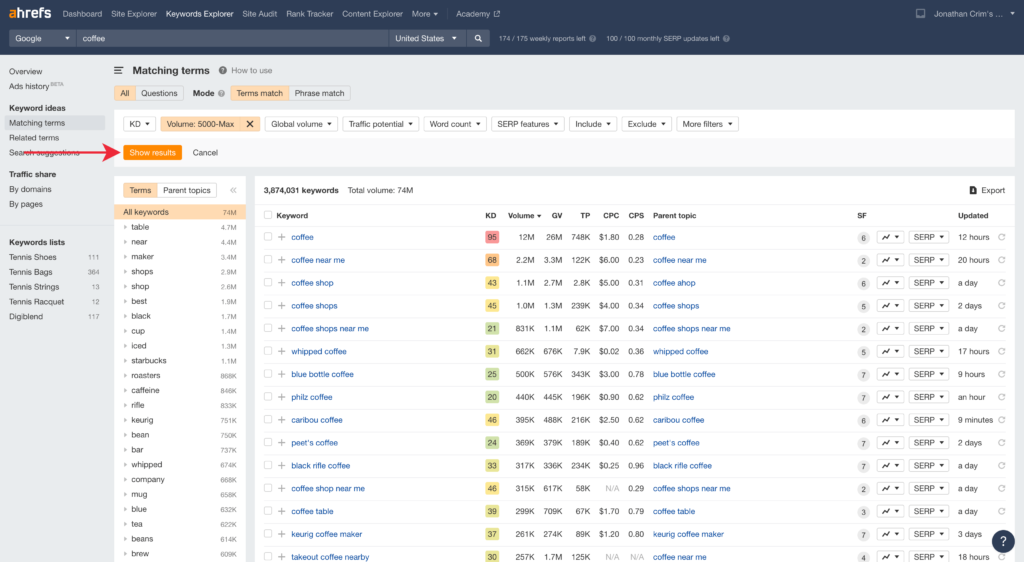Image resolution: width=1024 pixels, height=562 pixels.
Task: Click the keyword search field containing coffee
Action: (232, 39)
